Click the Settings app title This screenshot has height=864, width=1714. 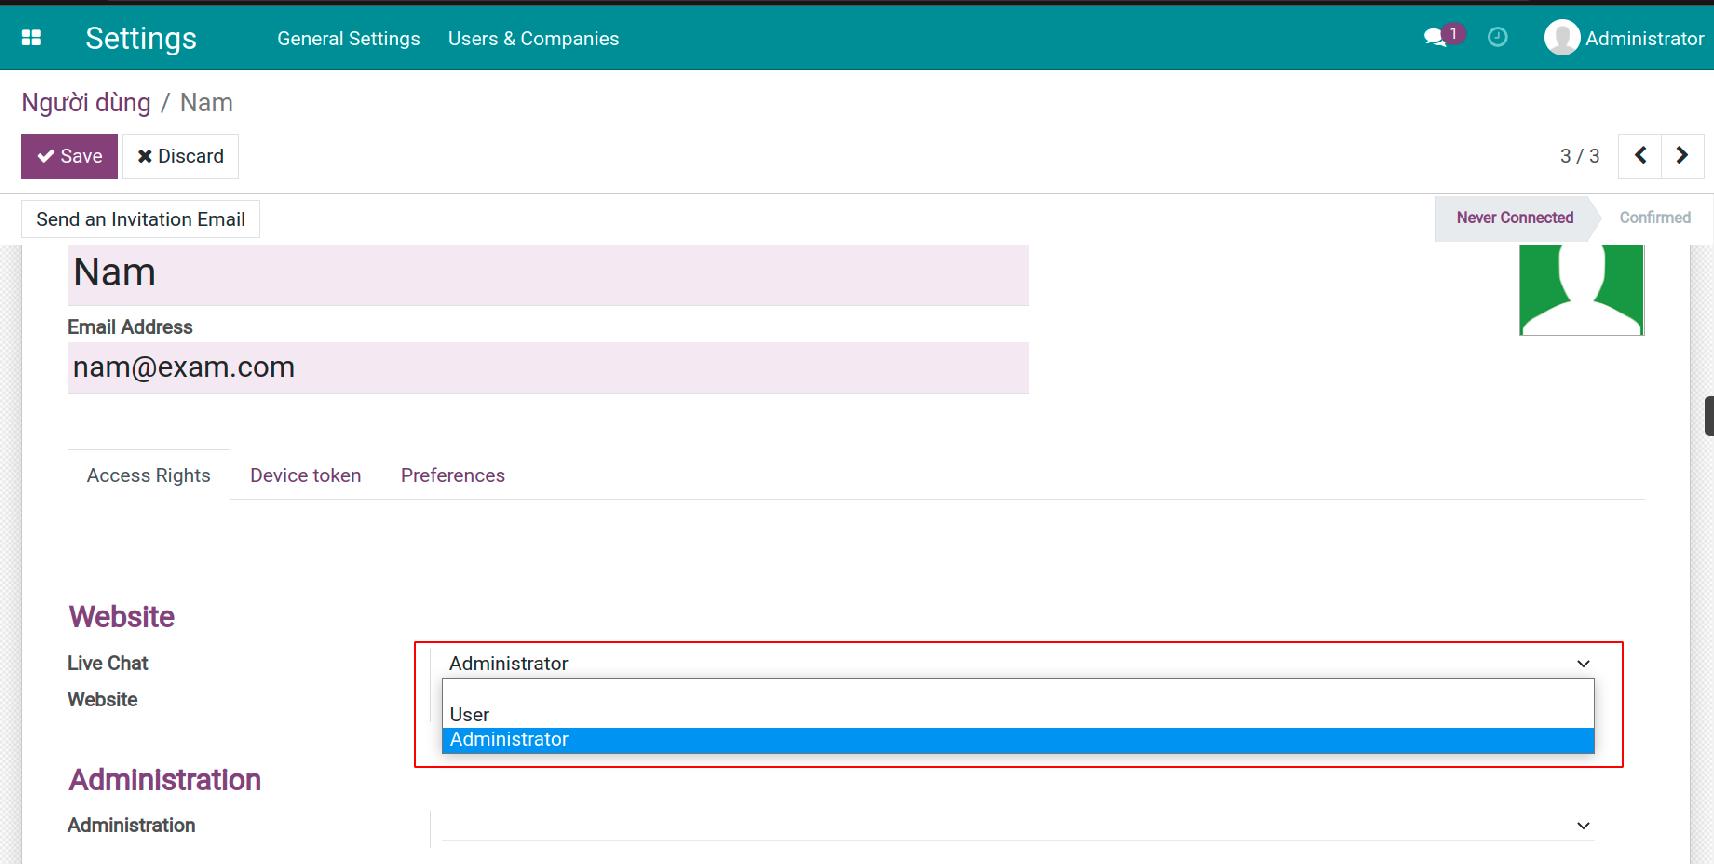pyautogui.click(x=141, y=38)
